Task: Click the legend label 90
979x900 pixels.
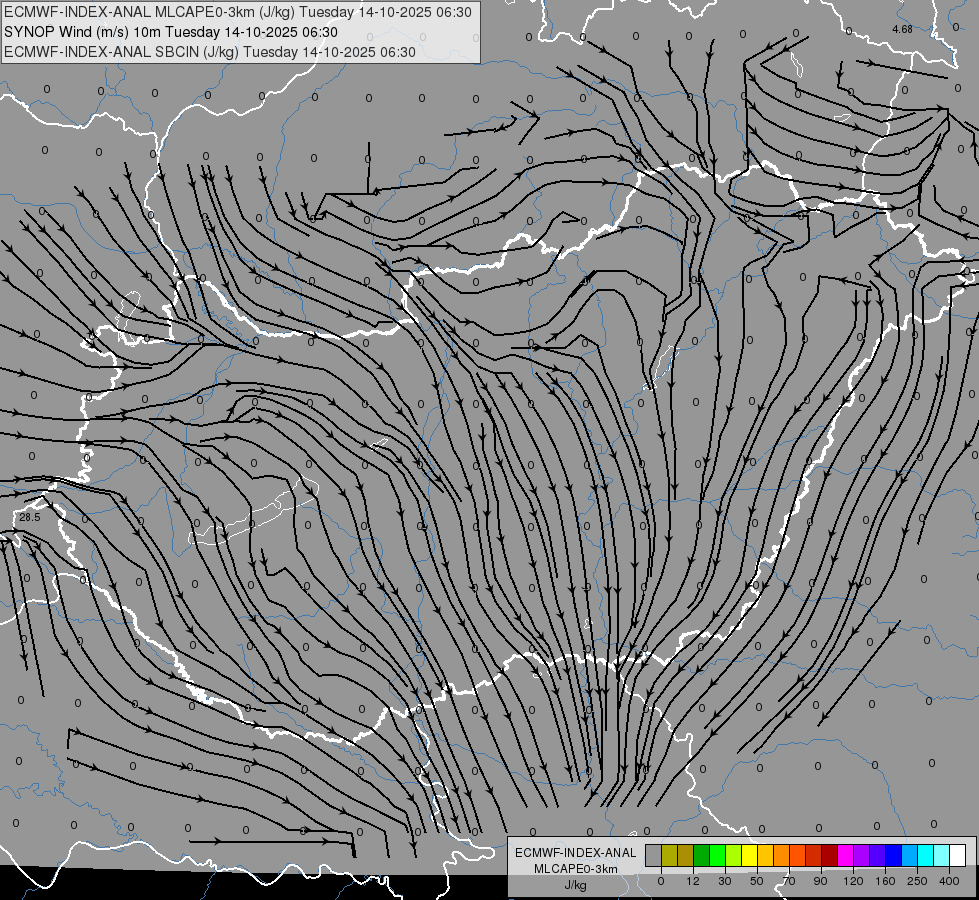Action: pyautogui.click(x=820, y=881)
